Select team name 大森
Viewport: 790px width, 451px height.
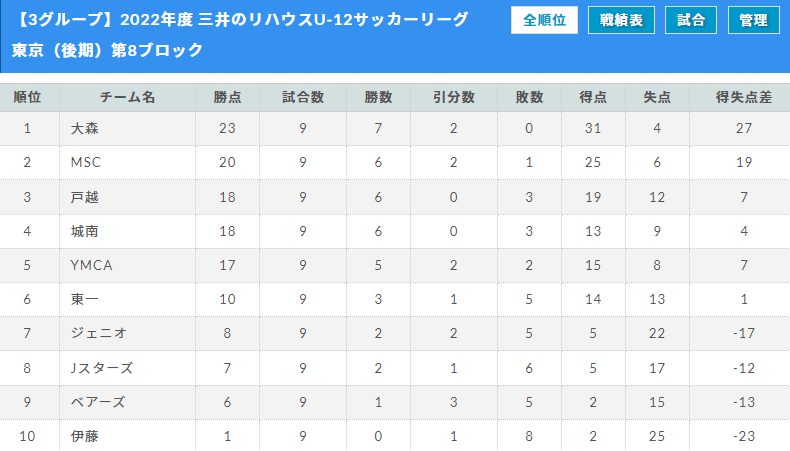(84, 128)
